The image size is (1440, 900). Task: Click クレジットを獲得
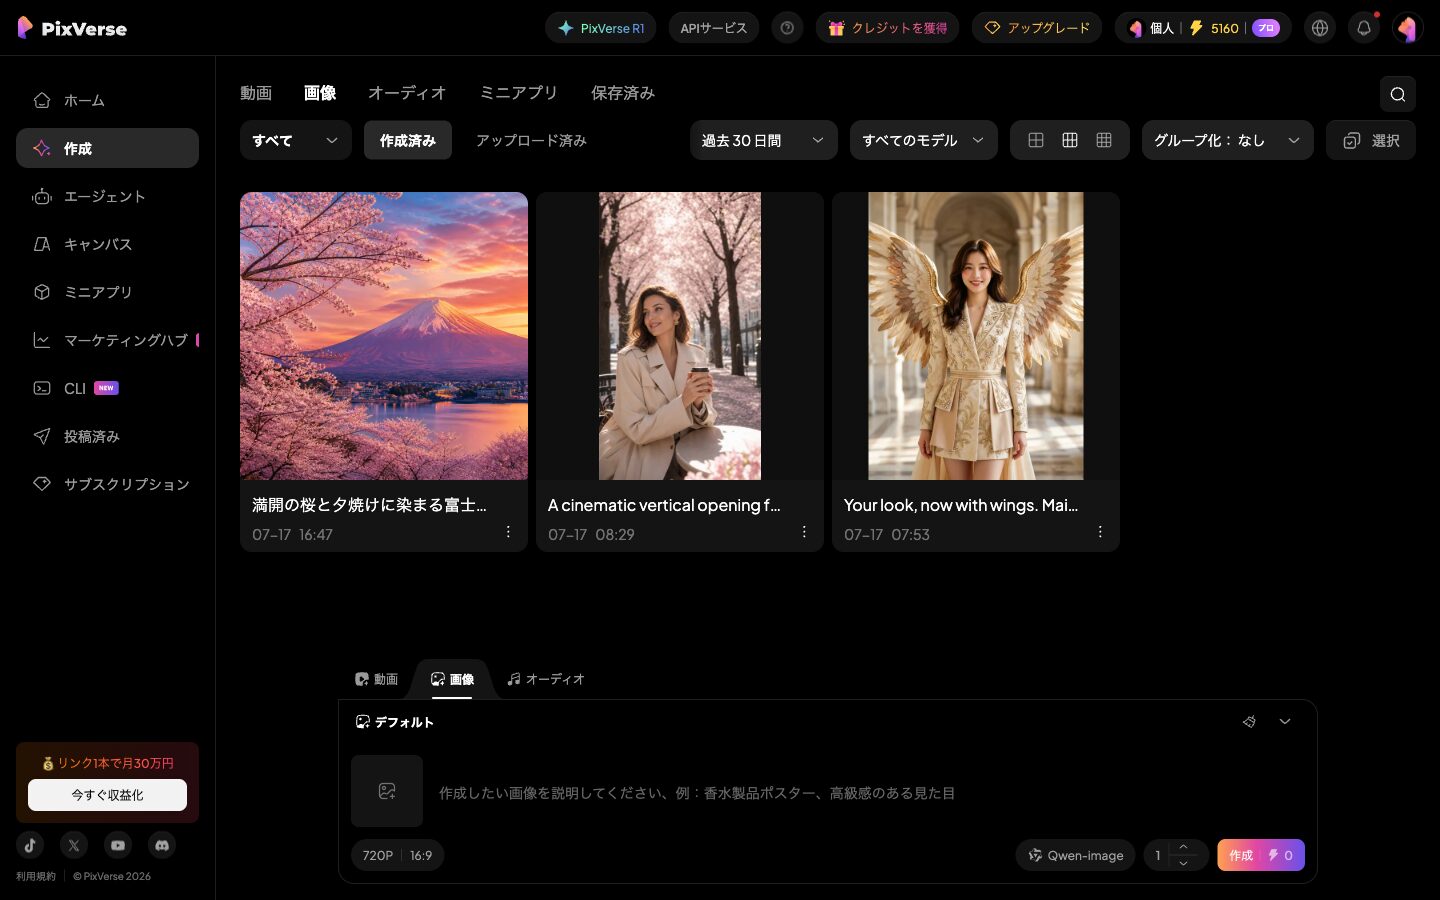point(888,28)
